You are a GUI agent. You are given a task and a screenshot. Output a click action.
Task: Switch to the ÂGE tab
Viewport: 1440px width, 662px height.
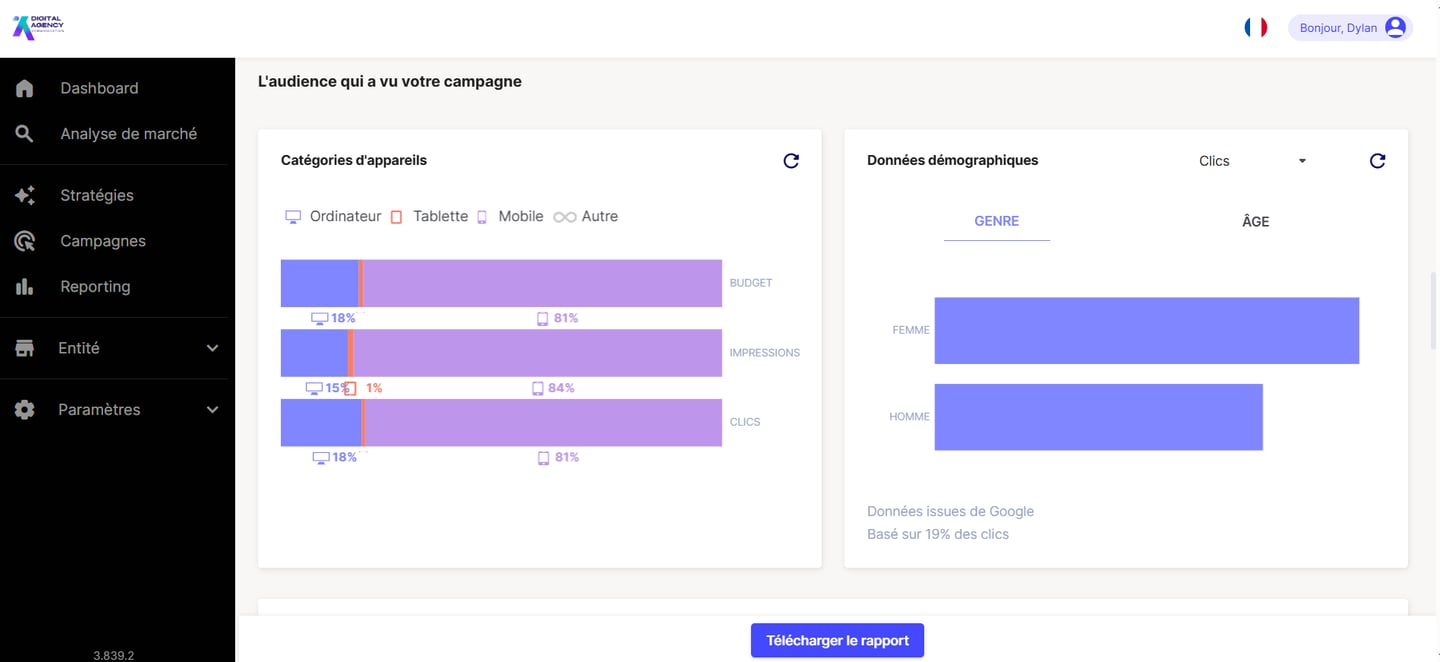point(1255,221)
